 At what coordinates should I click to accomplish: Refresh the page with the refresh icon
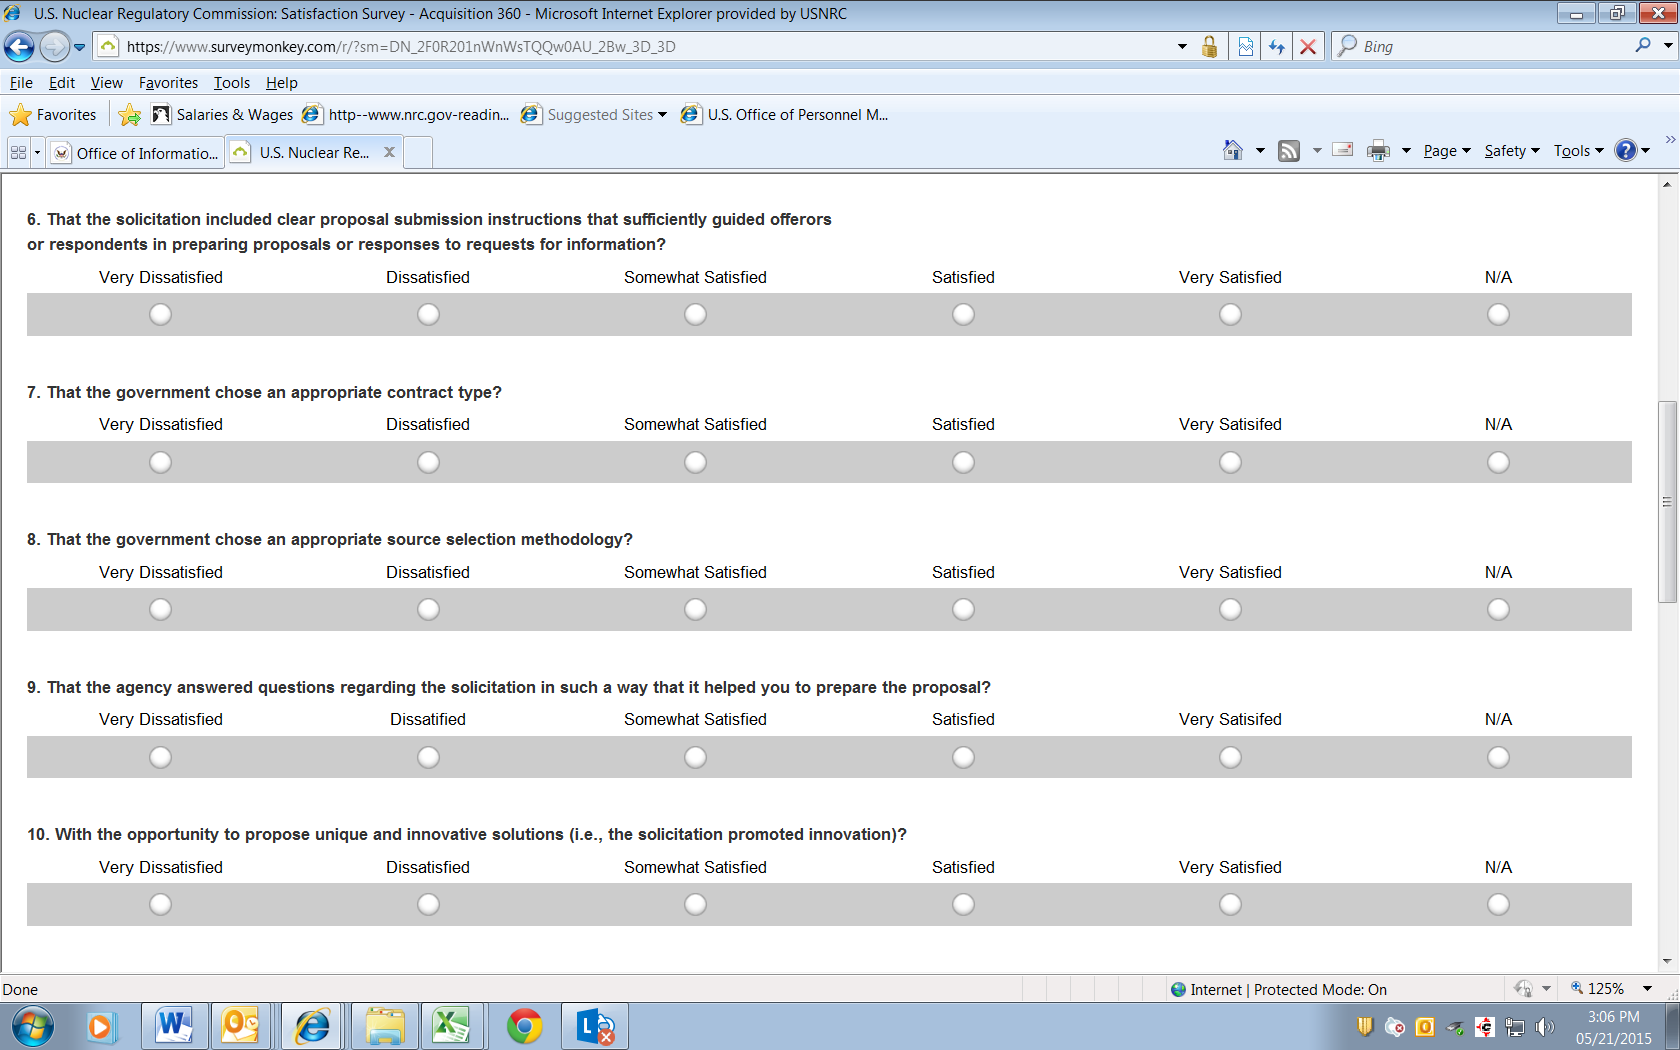(1277, 46)
